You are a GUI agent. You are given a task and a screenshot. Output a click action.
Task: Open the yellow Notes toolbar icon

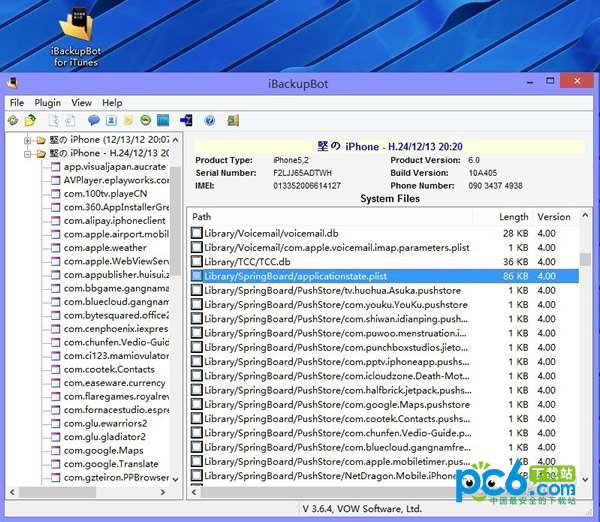[128, 121]
